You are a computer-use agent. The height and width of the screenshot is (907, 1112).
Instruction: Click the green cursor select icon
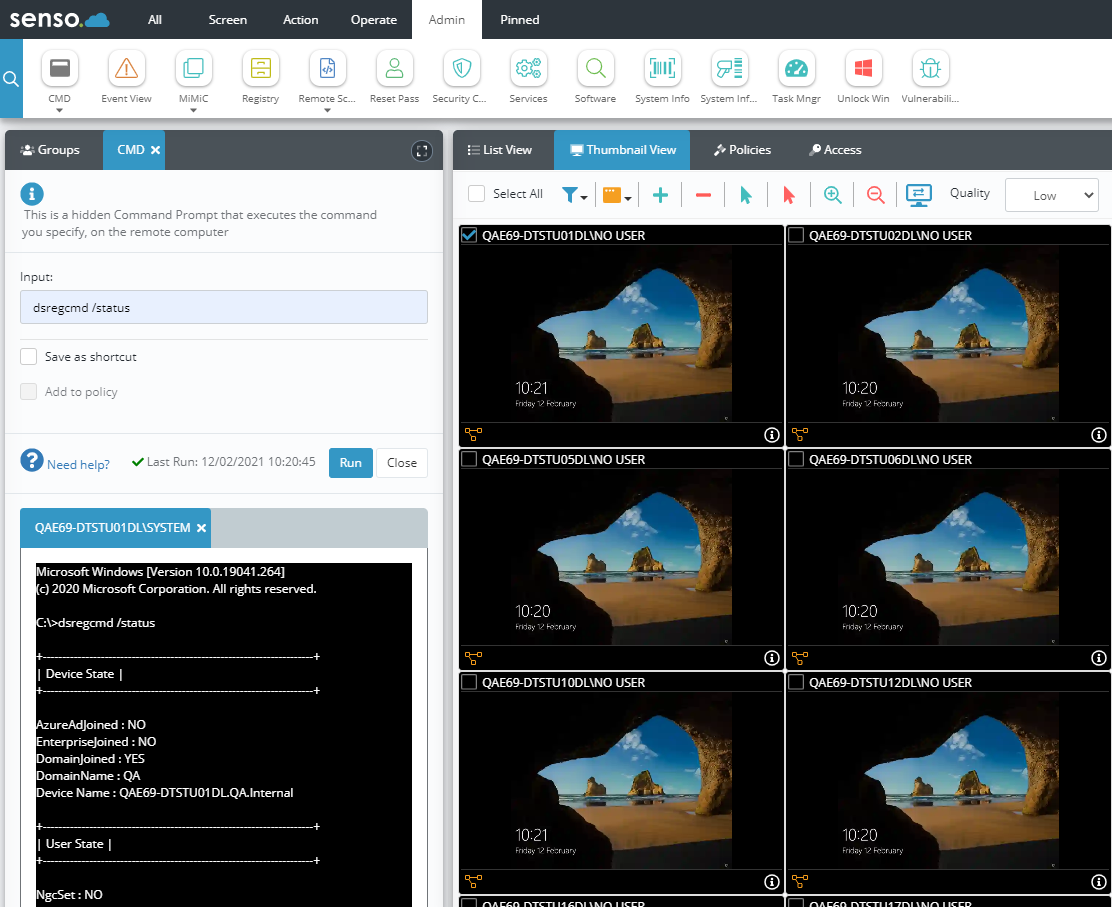point(745,195)
